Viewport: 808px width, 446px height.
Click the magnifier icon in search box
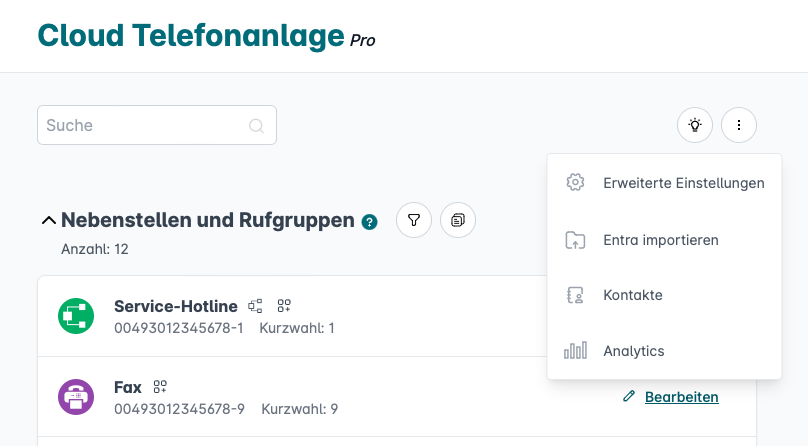(x=256, y=126)
